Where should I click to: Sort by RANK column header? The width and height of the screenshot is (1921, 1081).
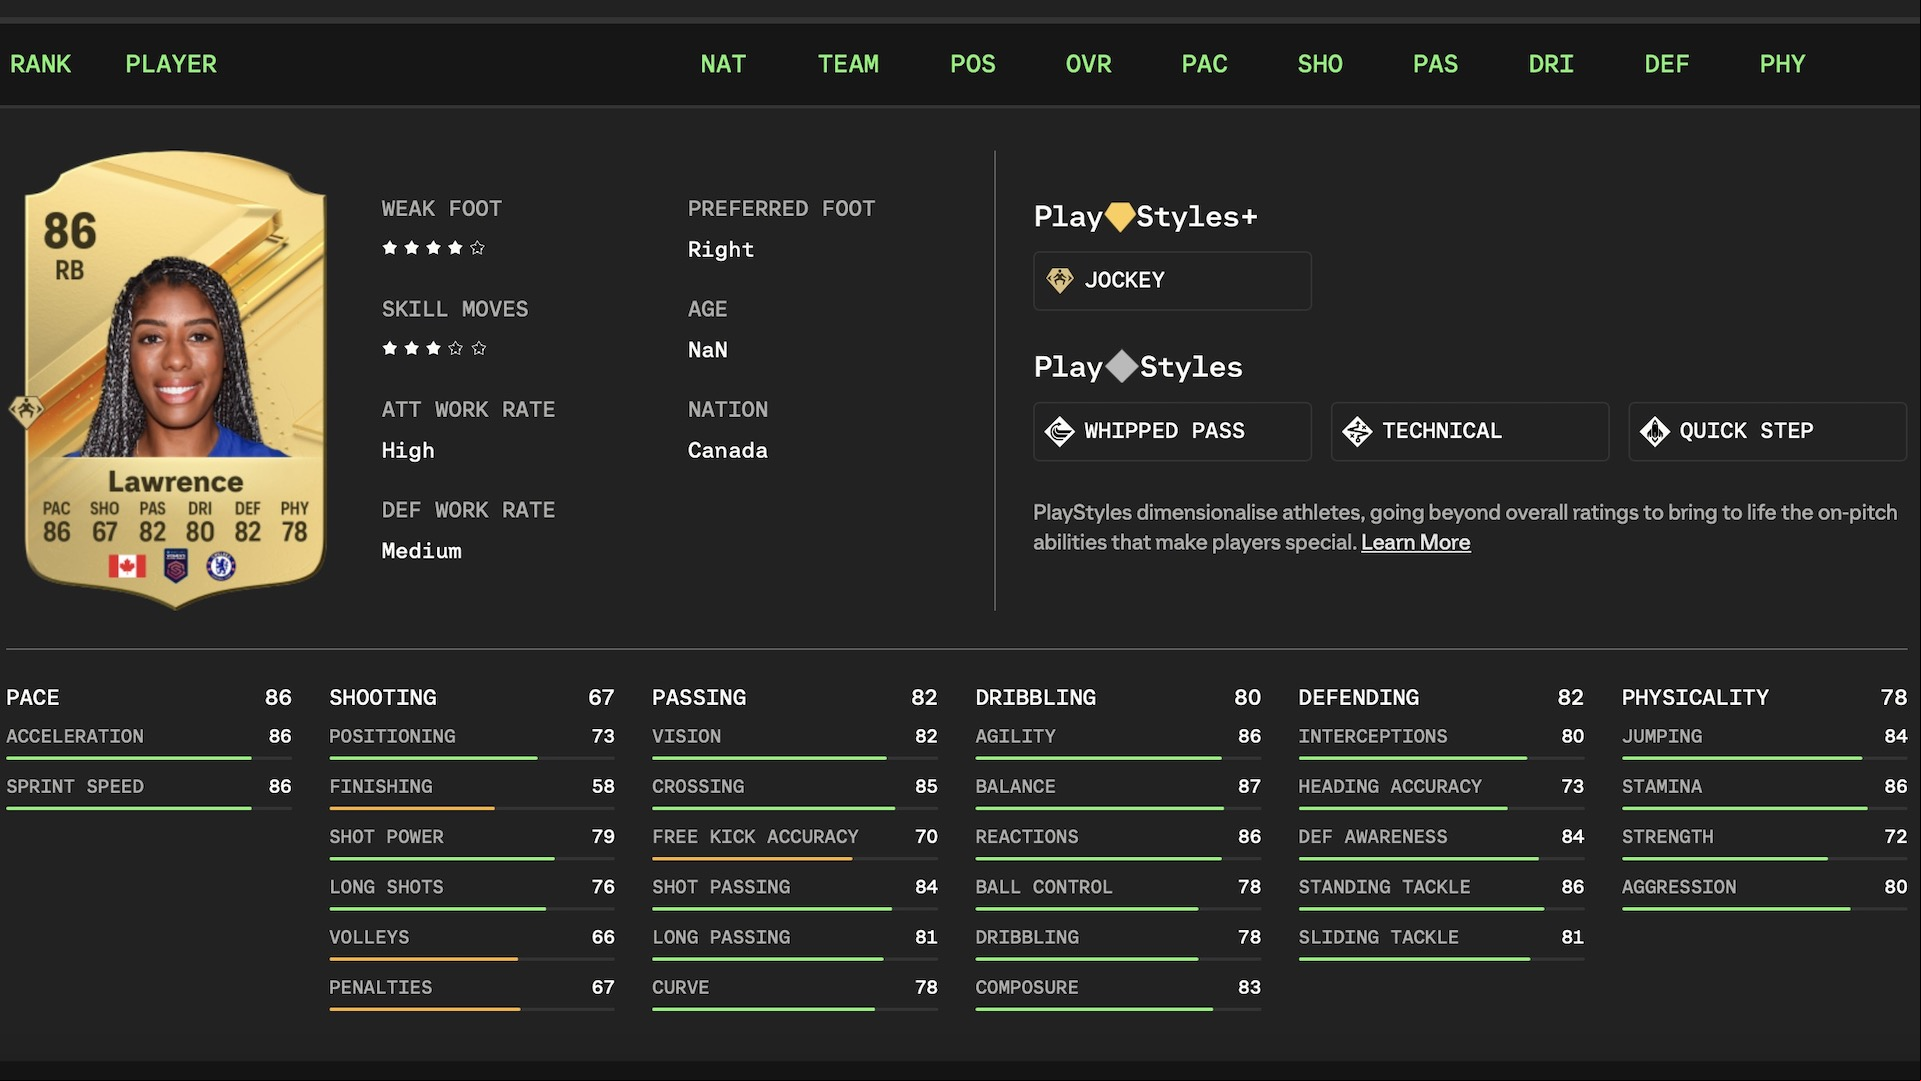click(41, 64)
